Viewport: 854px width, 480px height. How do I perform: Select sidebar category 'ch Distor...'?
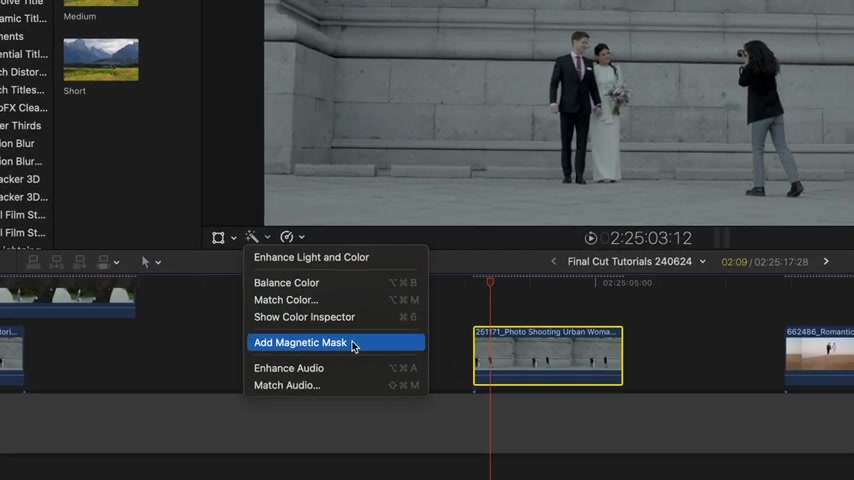[24, 72]
